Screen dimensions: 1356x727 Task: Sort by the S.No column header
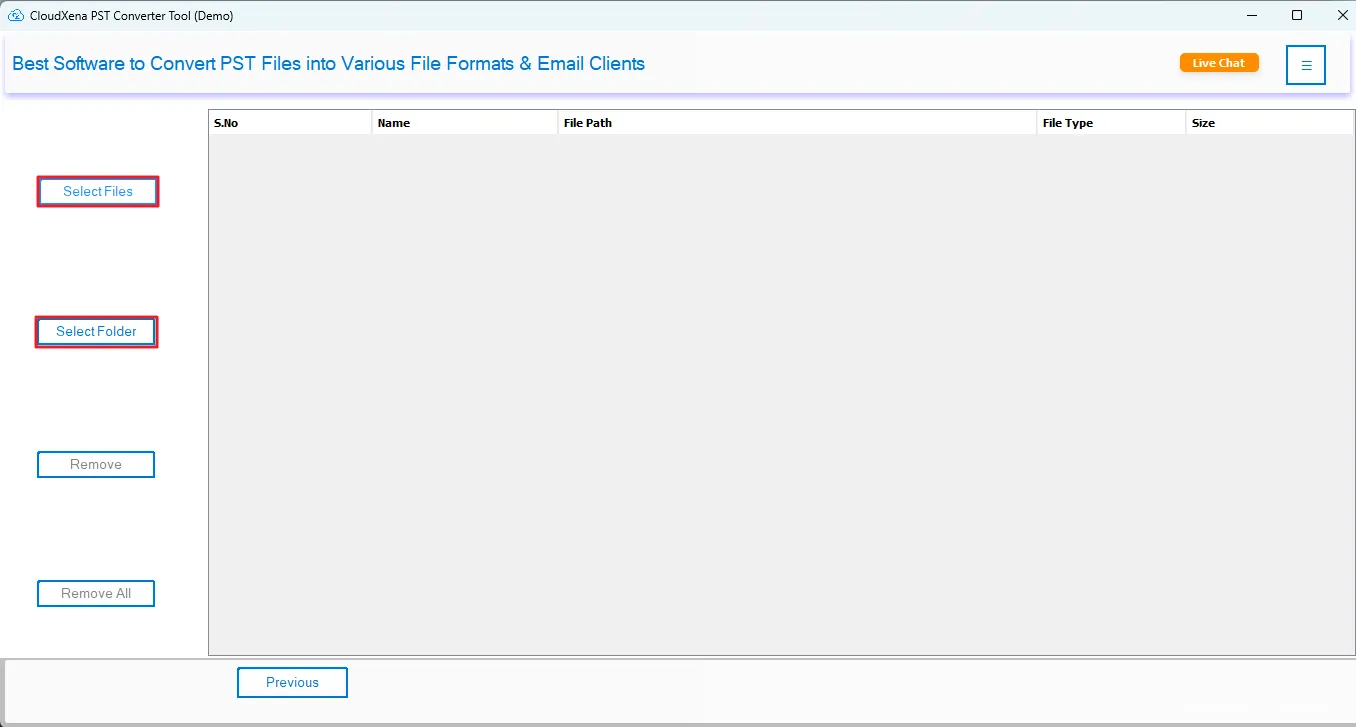pyautogui.click(x=290, y=123)
